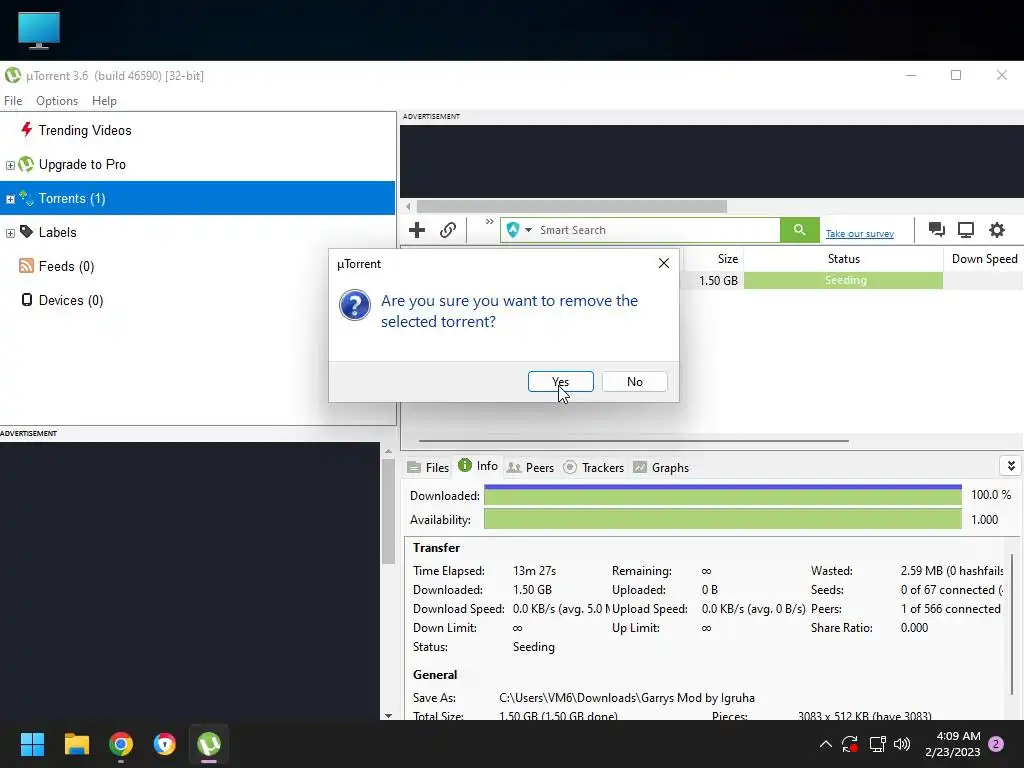This screenshot has width=1024, height=768.
Task: Collapse detail pane with double-chevron button
Action: click(1010, 466)
